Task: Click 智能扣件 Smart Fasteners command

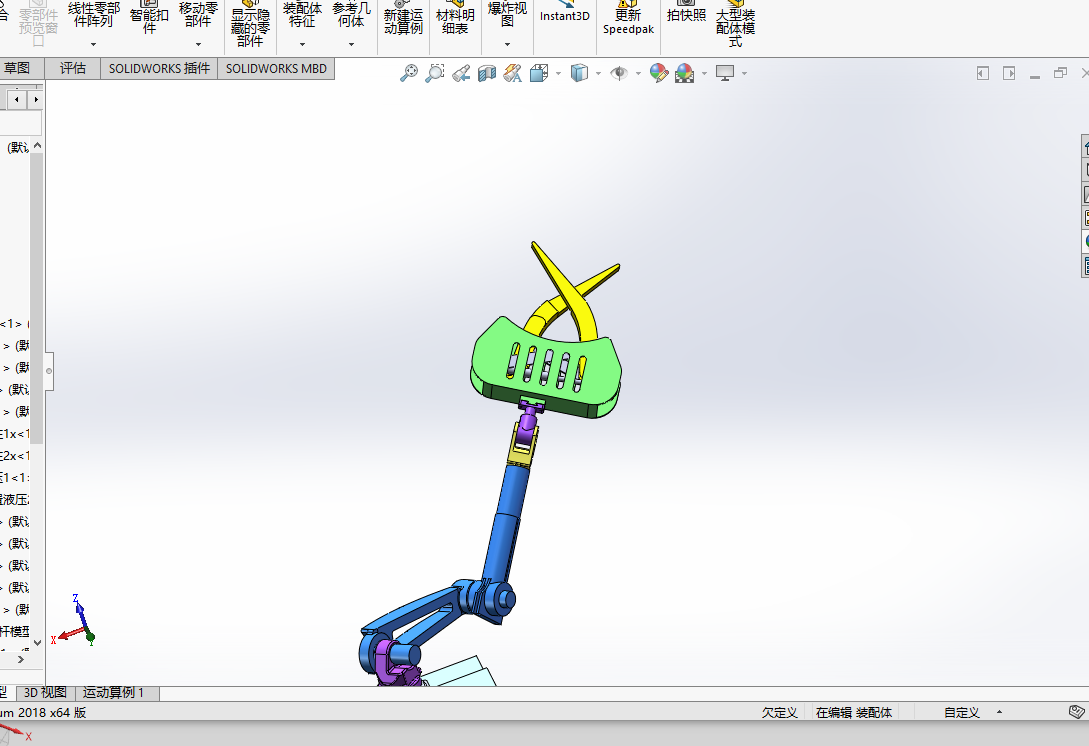Action: 149,17
